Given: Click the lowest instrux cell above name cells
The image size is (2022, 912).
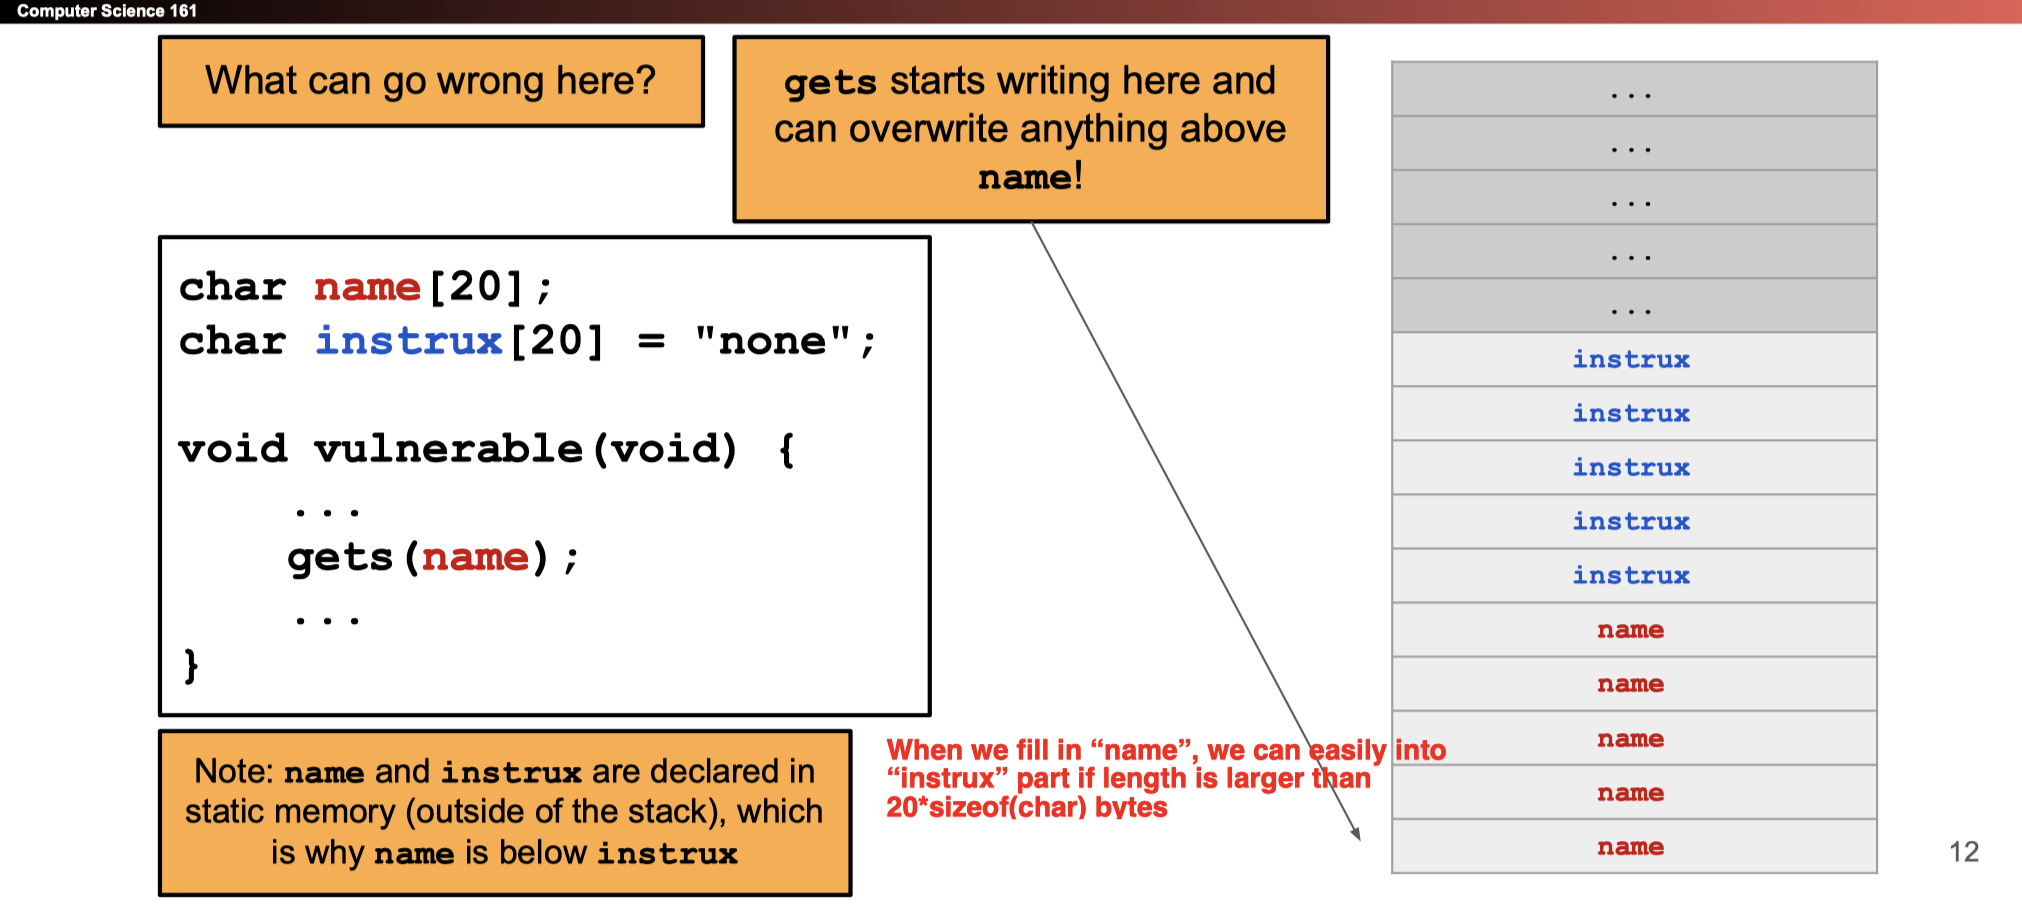Looking at the screenshot, I should 1630,575.
